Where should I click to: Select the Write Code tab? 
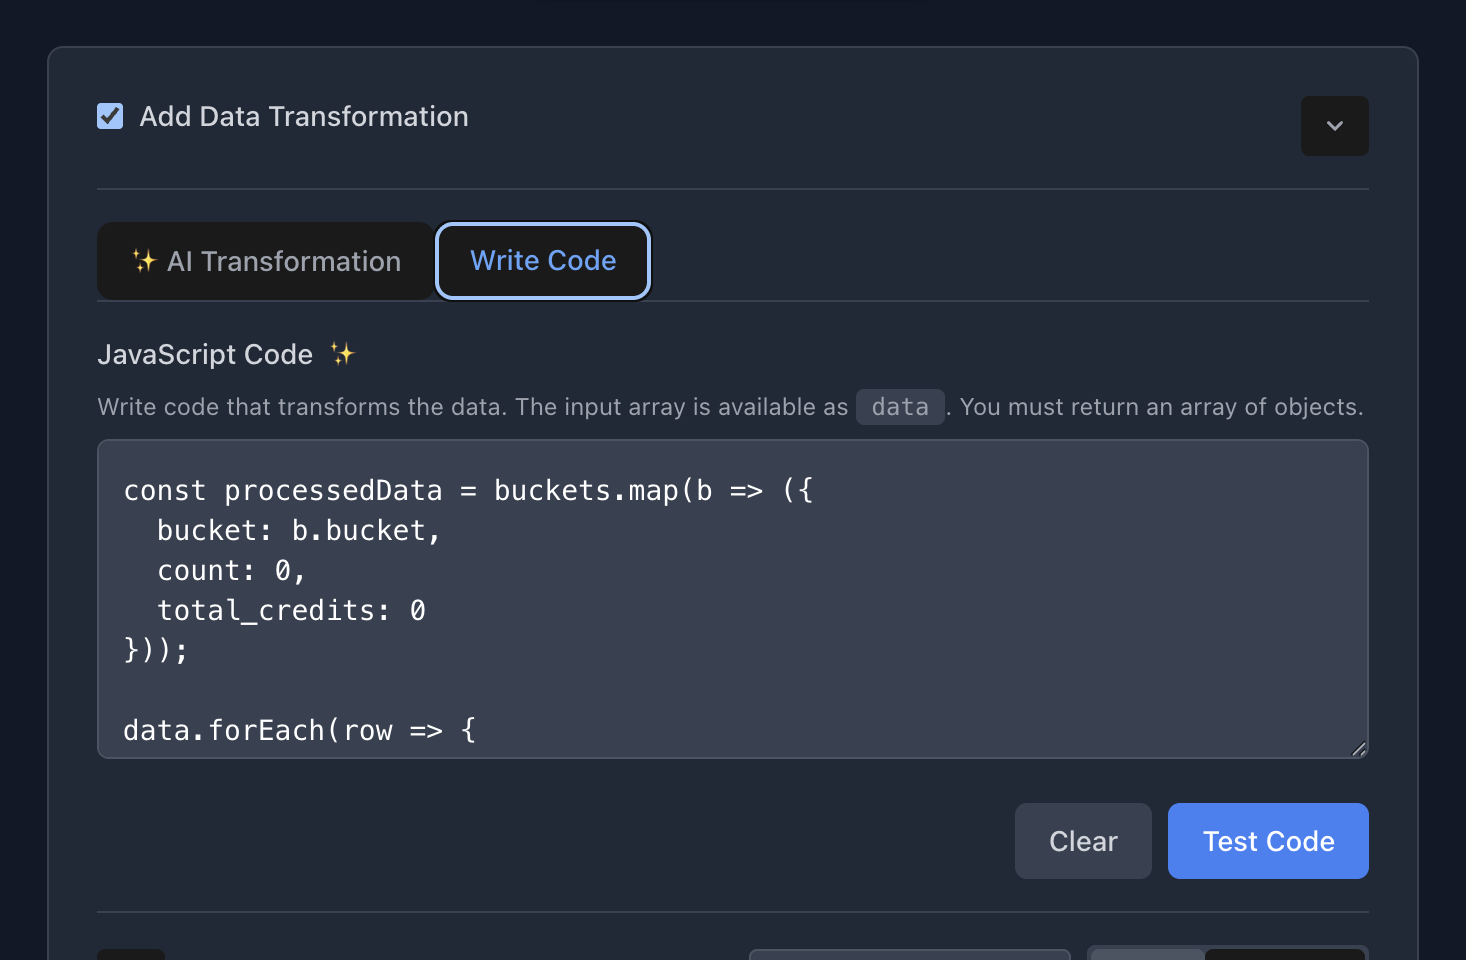coord(543,261)
